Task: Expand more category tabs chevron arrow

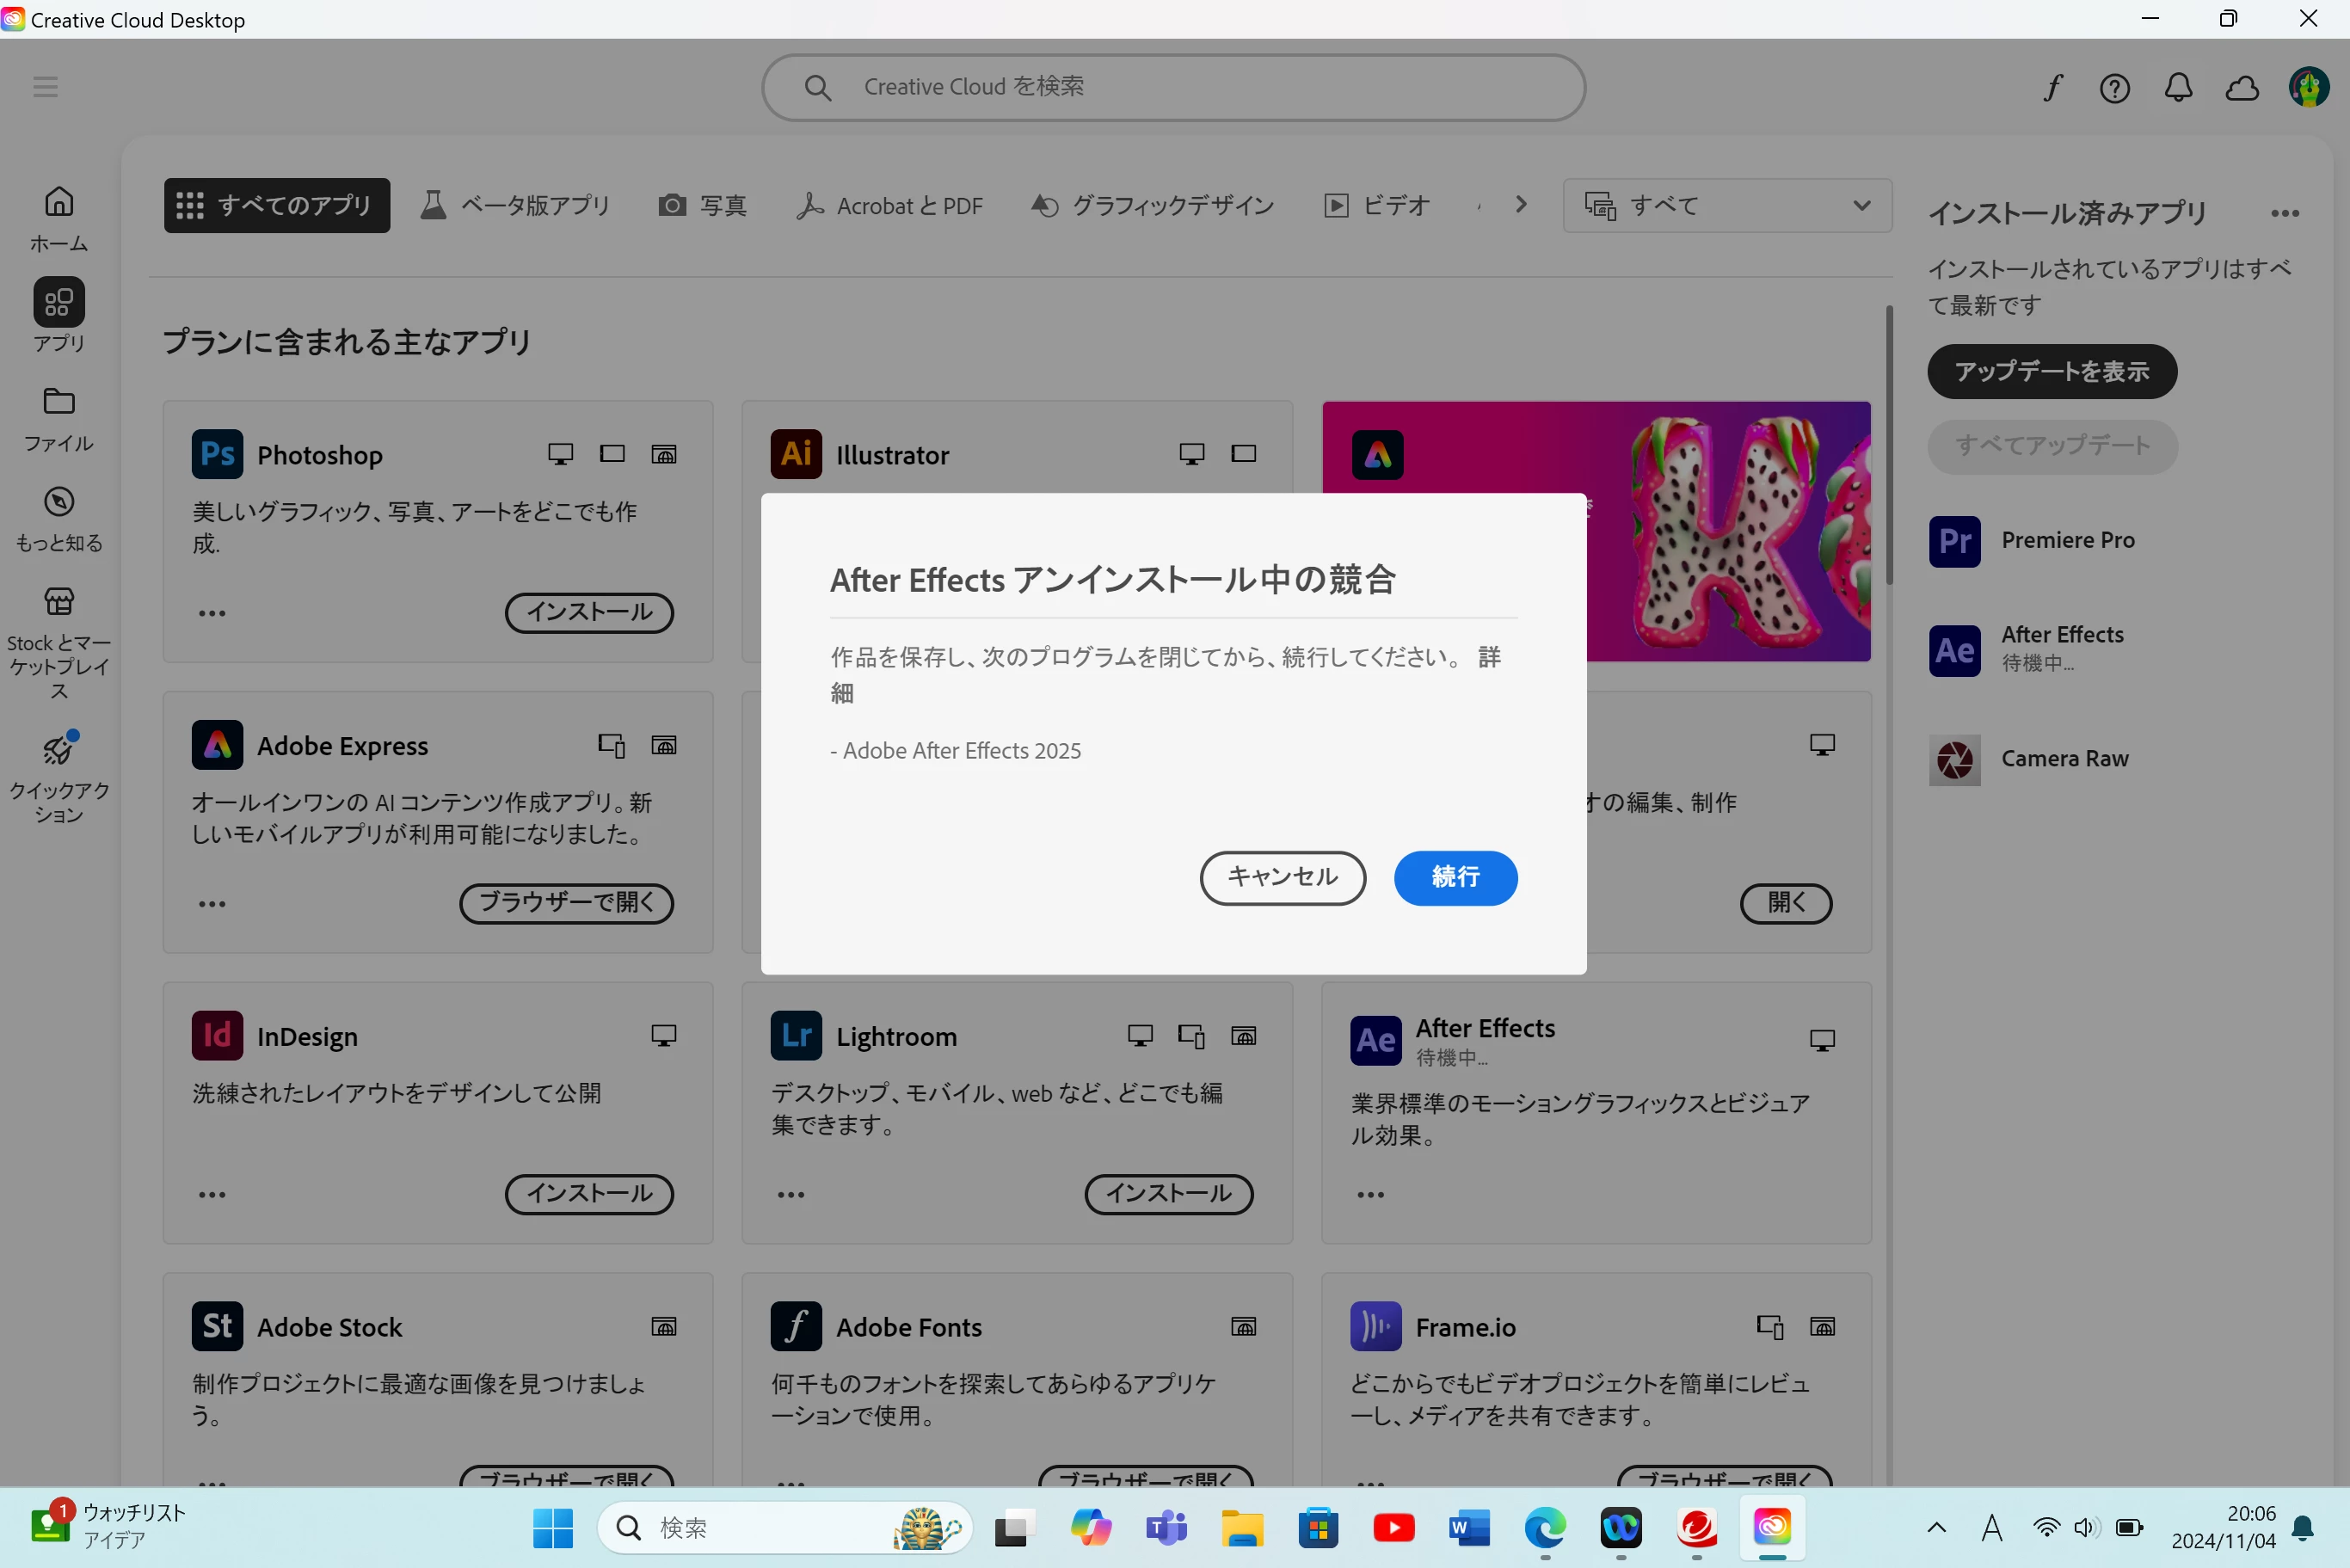Action: [1521, 205]
